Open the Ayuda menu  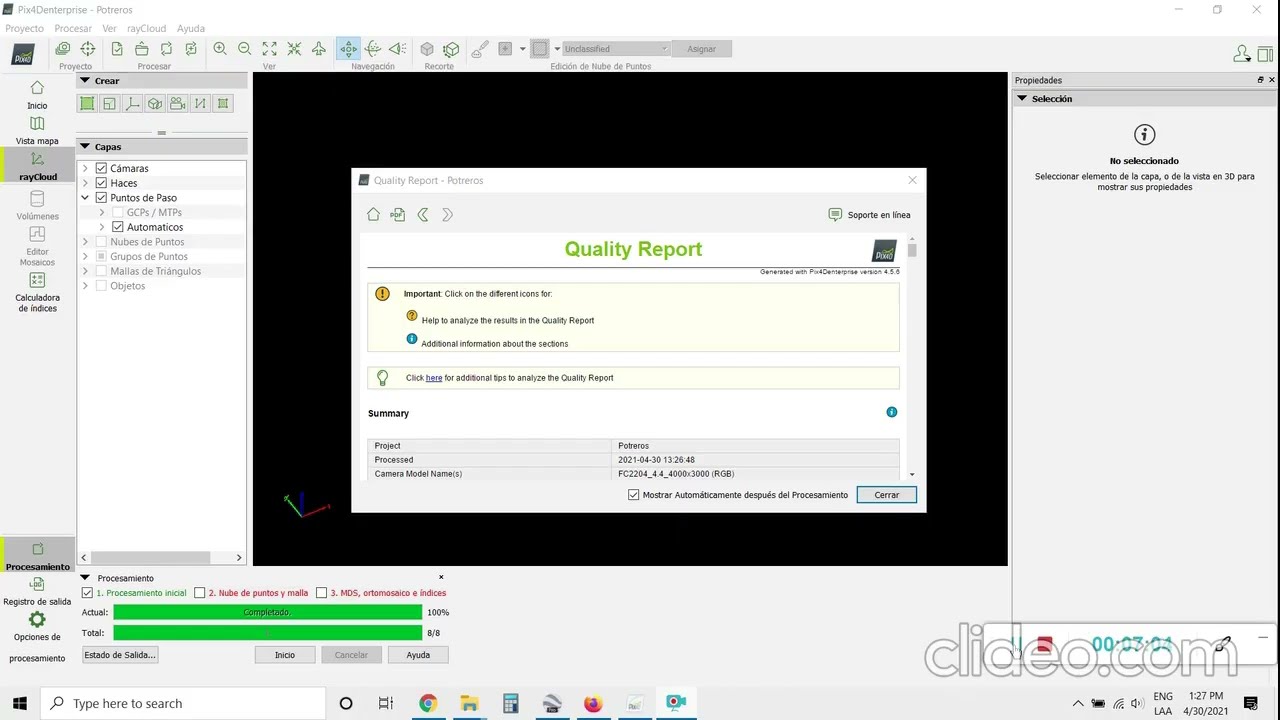190,29
